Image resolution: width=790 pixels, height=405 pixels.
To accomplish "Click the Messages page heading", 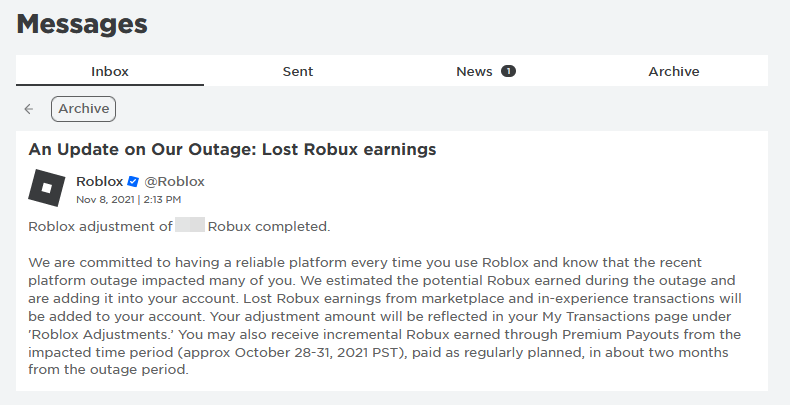I will coord(82,23).
